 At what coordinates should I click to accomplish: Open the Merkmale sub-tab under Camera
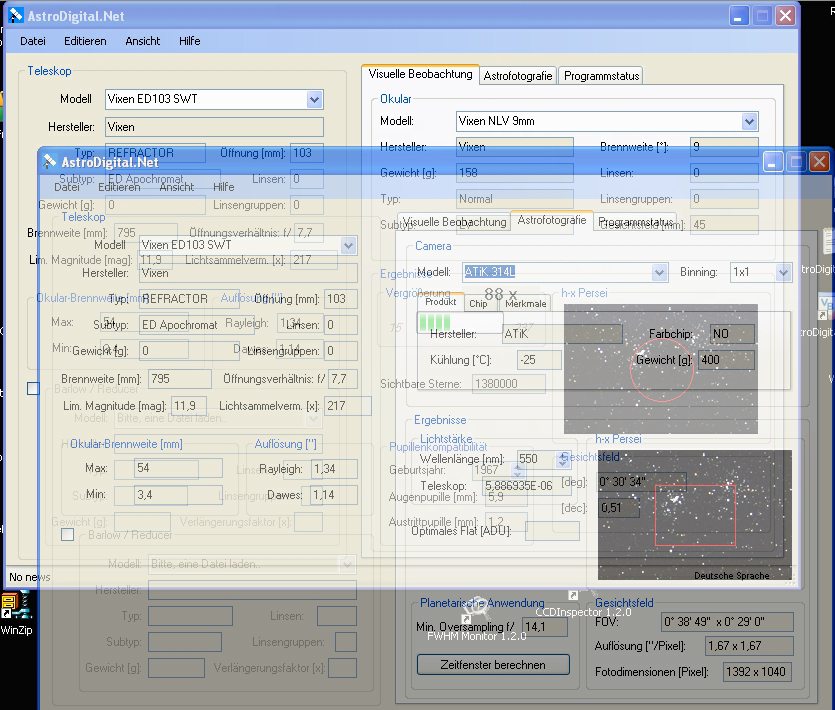(x=526, y=304)
